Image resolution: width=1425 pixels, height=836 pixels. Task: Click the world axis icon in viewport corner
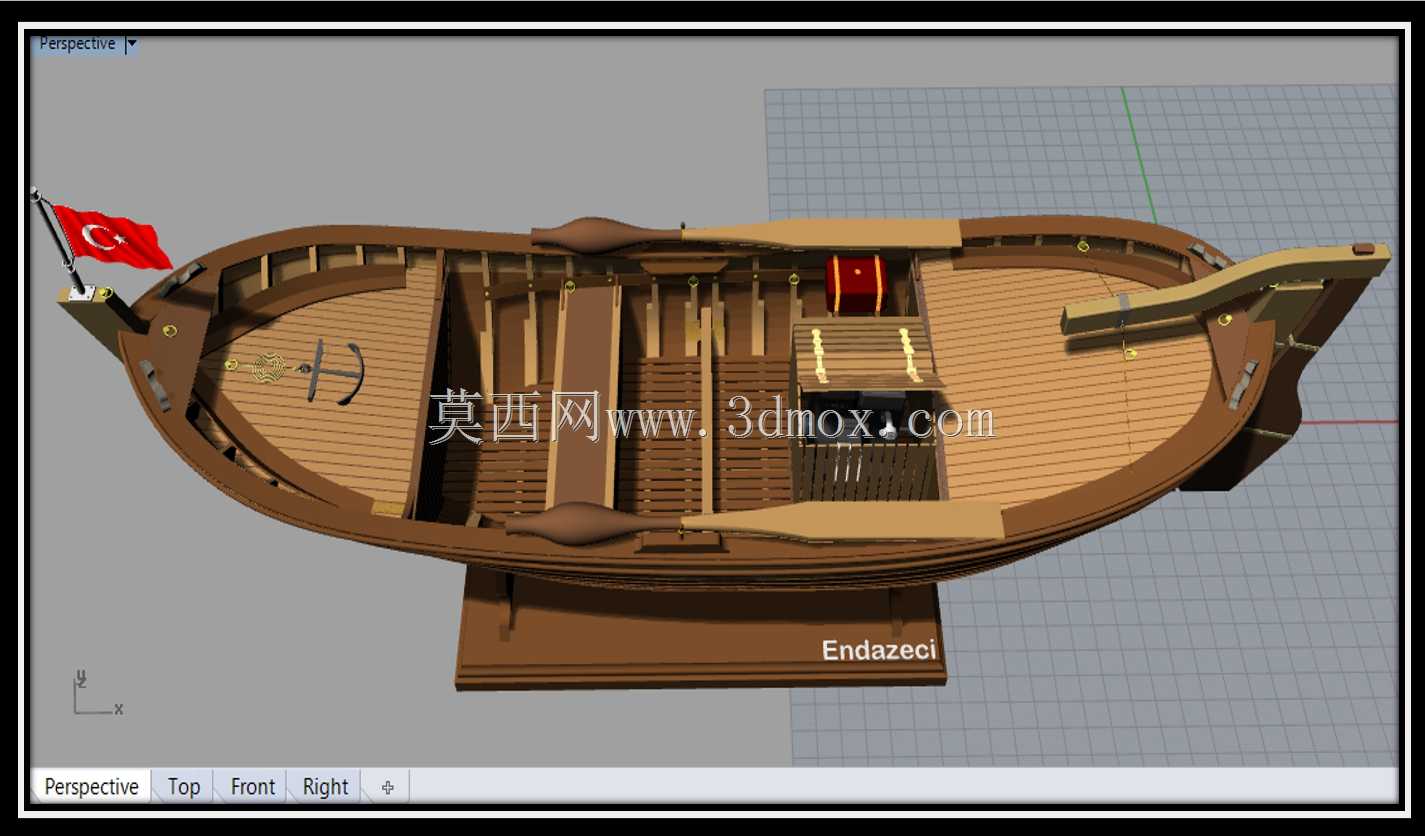(97, 693)
